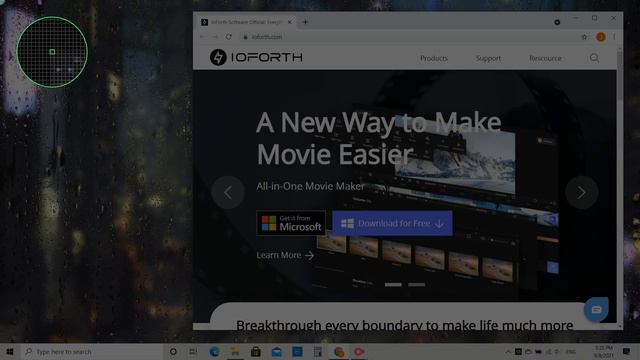640x360 pixels.
Task: Go to previous slide with left arrow
Action: click(228, 193)
